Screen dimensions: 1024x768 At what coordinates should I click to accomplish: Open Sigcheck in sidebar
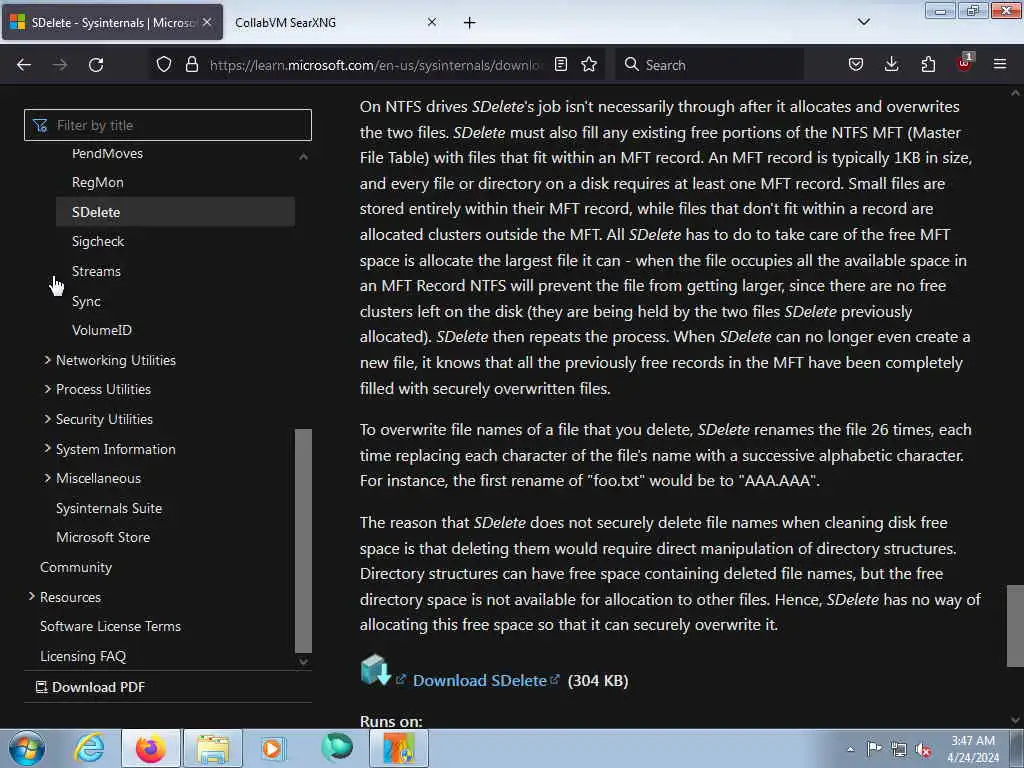click(x=98, y=242)
